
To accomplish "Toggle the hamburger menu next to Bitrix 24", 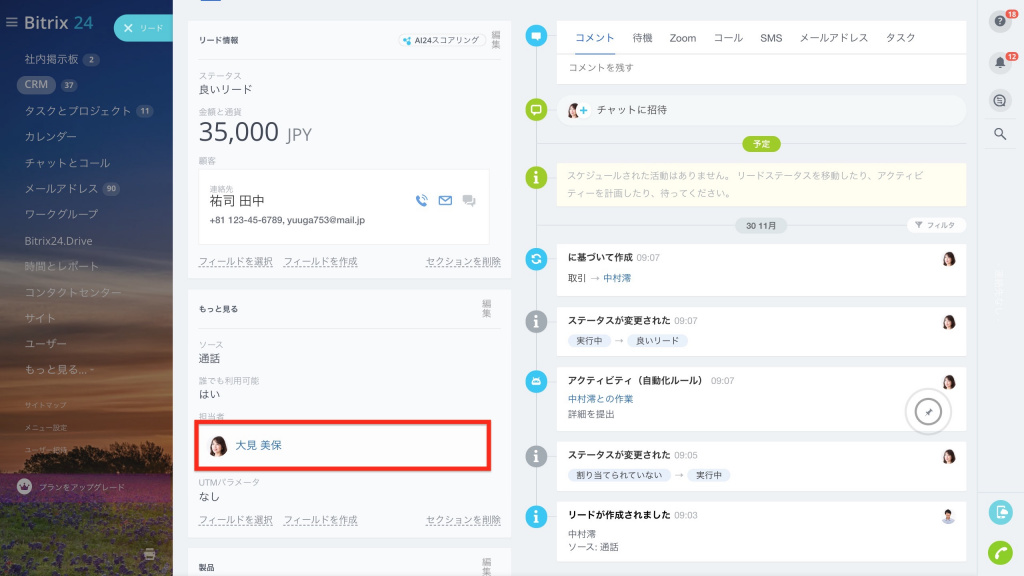I will (11, 23).
